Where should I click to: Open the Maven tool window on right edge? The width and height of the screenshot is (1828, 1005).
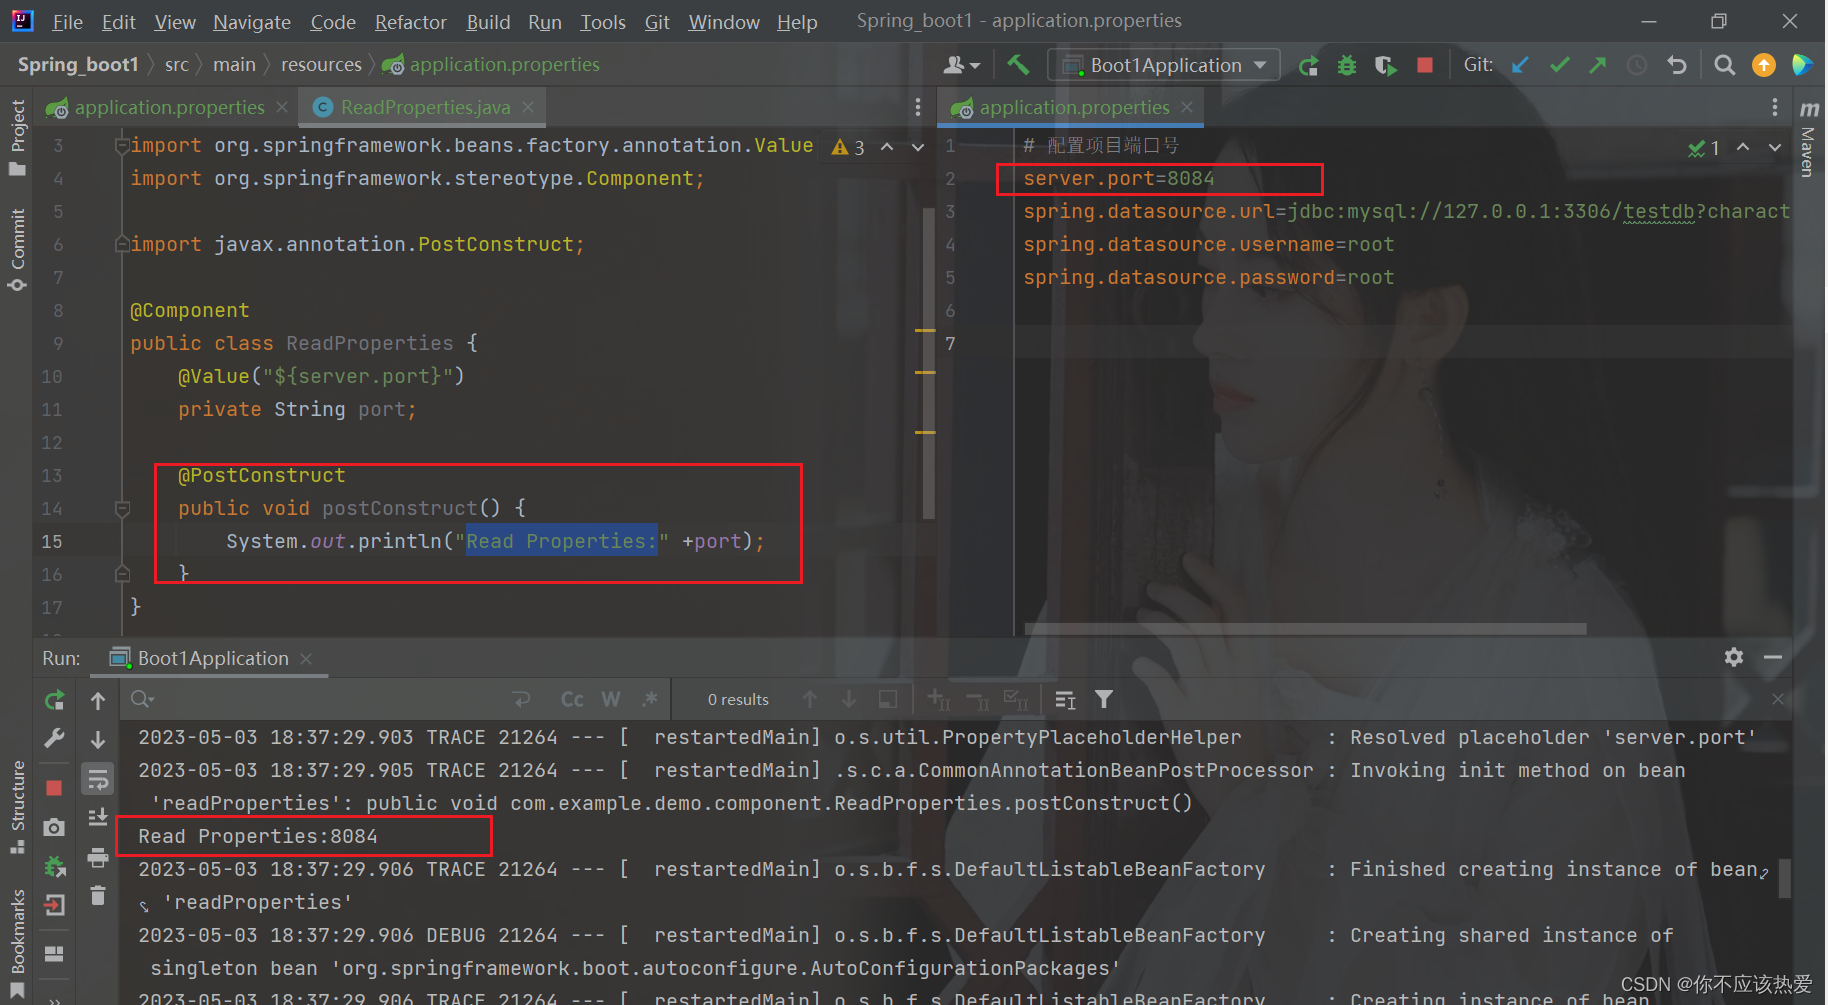point(1808,150)
